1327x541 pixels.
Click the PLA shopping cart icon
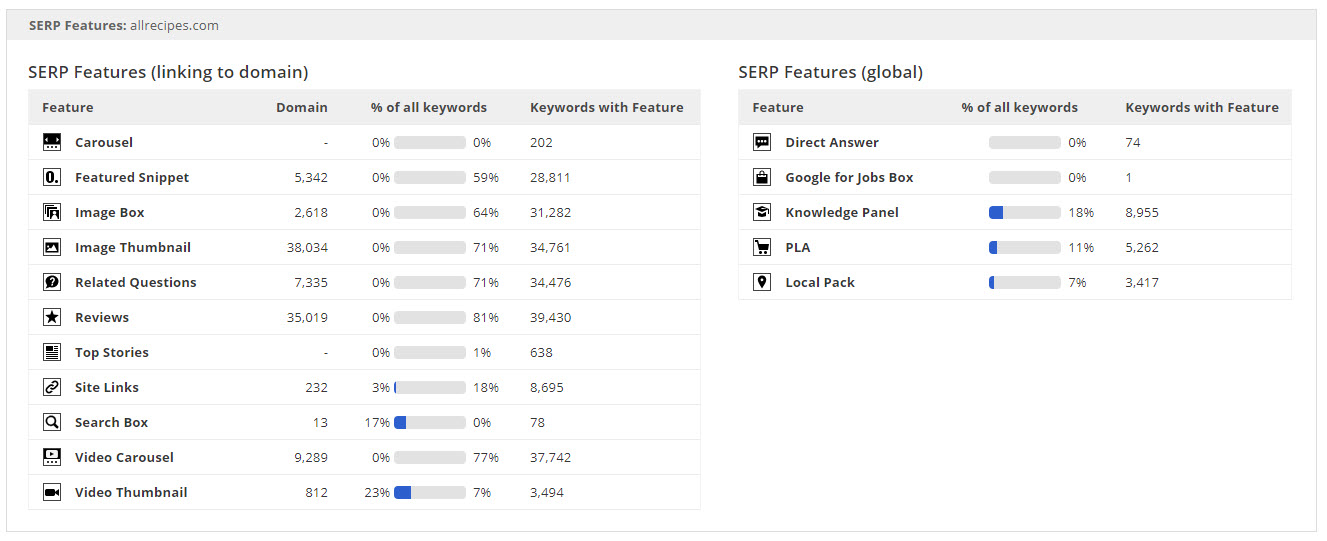tap(762, 247)
